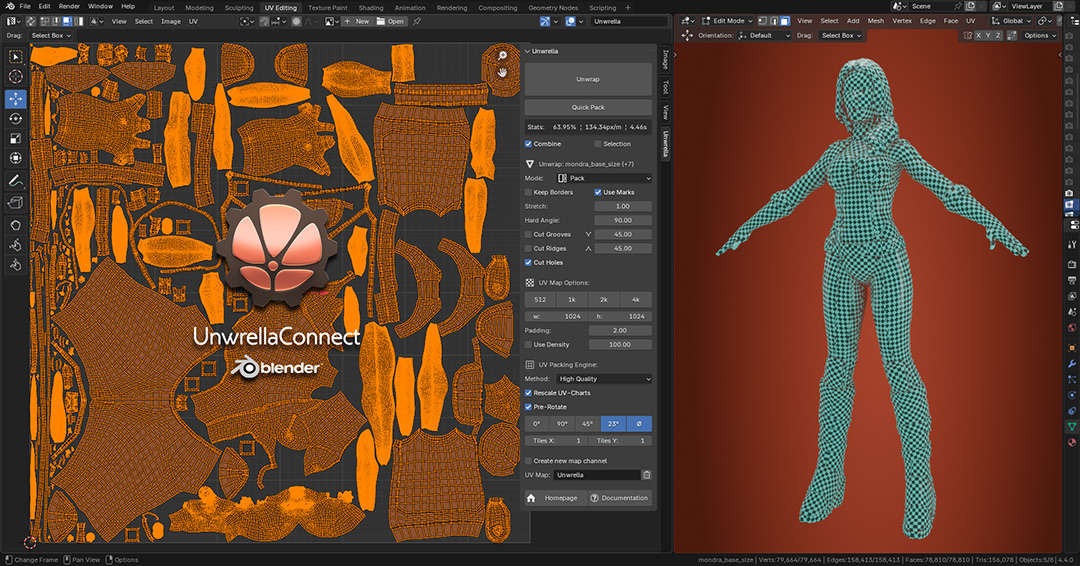Click the large Unwrap button

[x=588, y=79]
